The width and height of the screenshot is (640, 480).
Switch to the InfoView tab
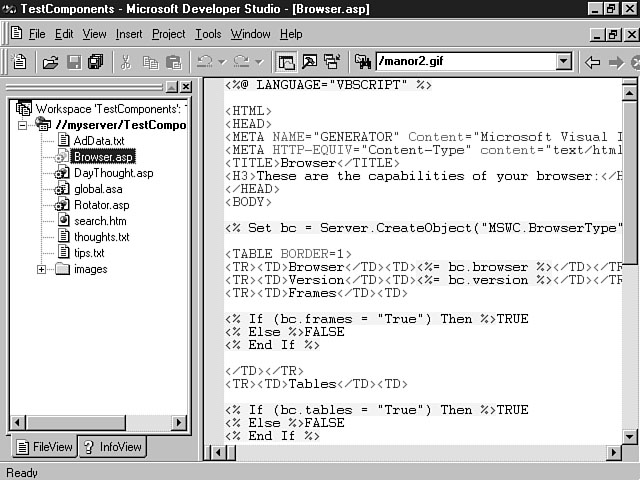point(112,447)
